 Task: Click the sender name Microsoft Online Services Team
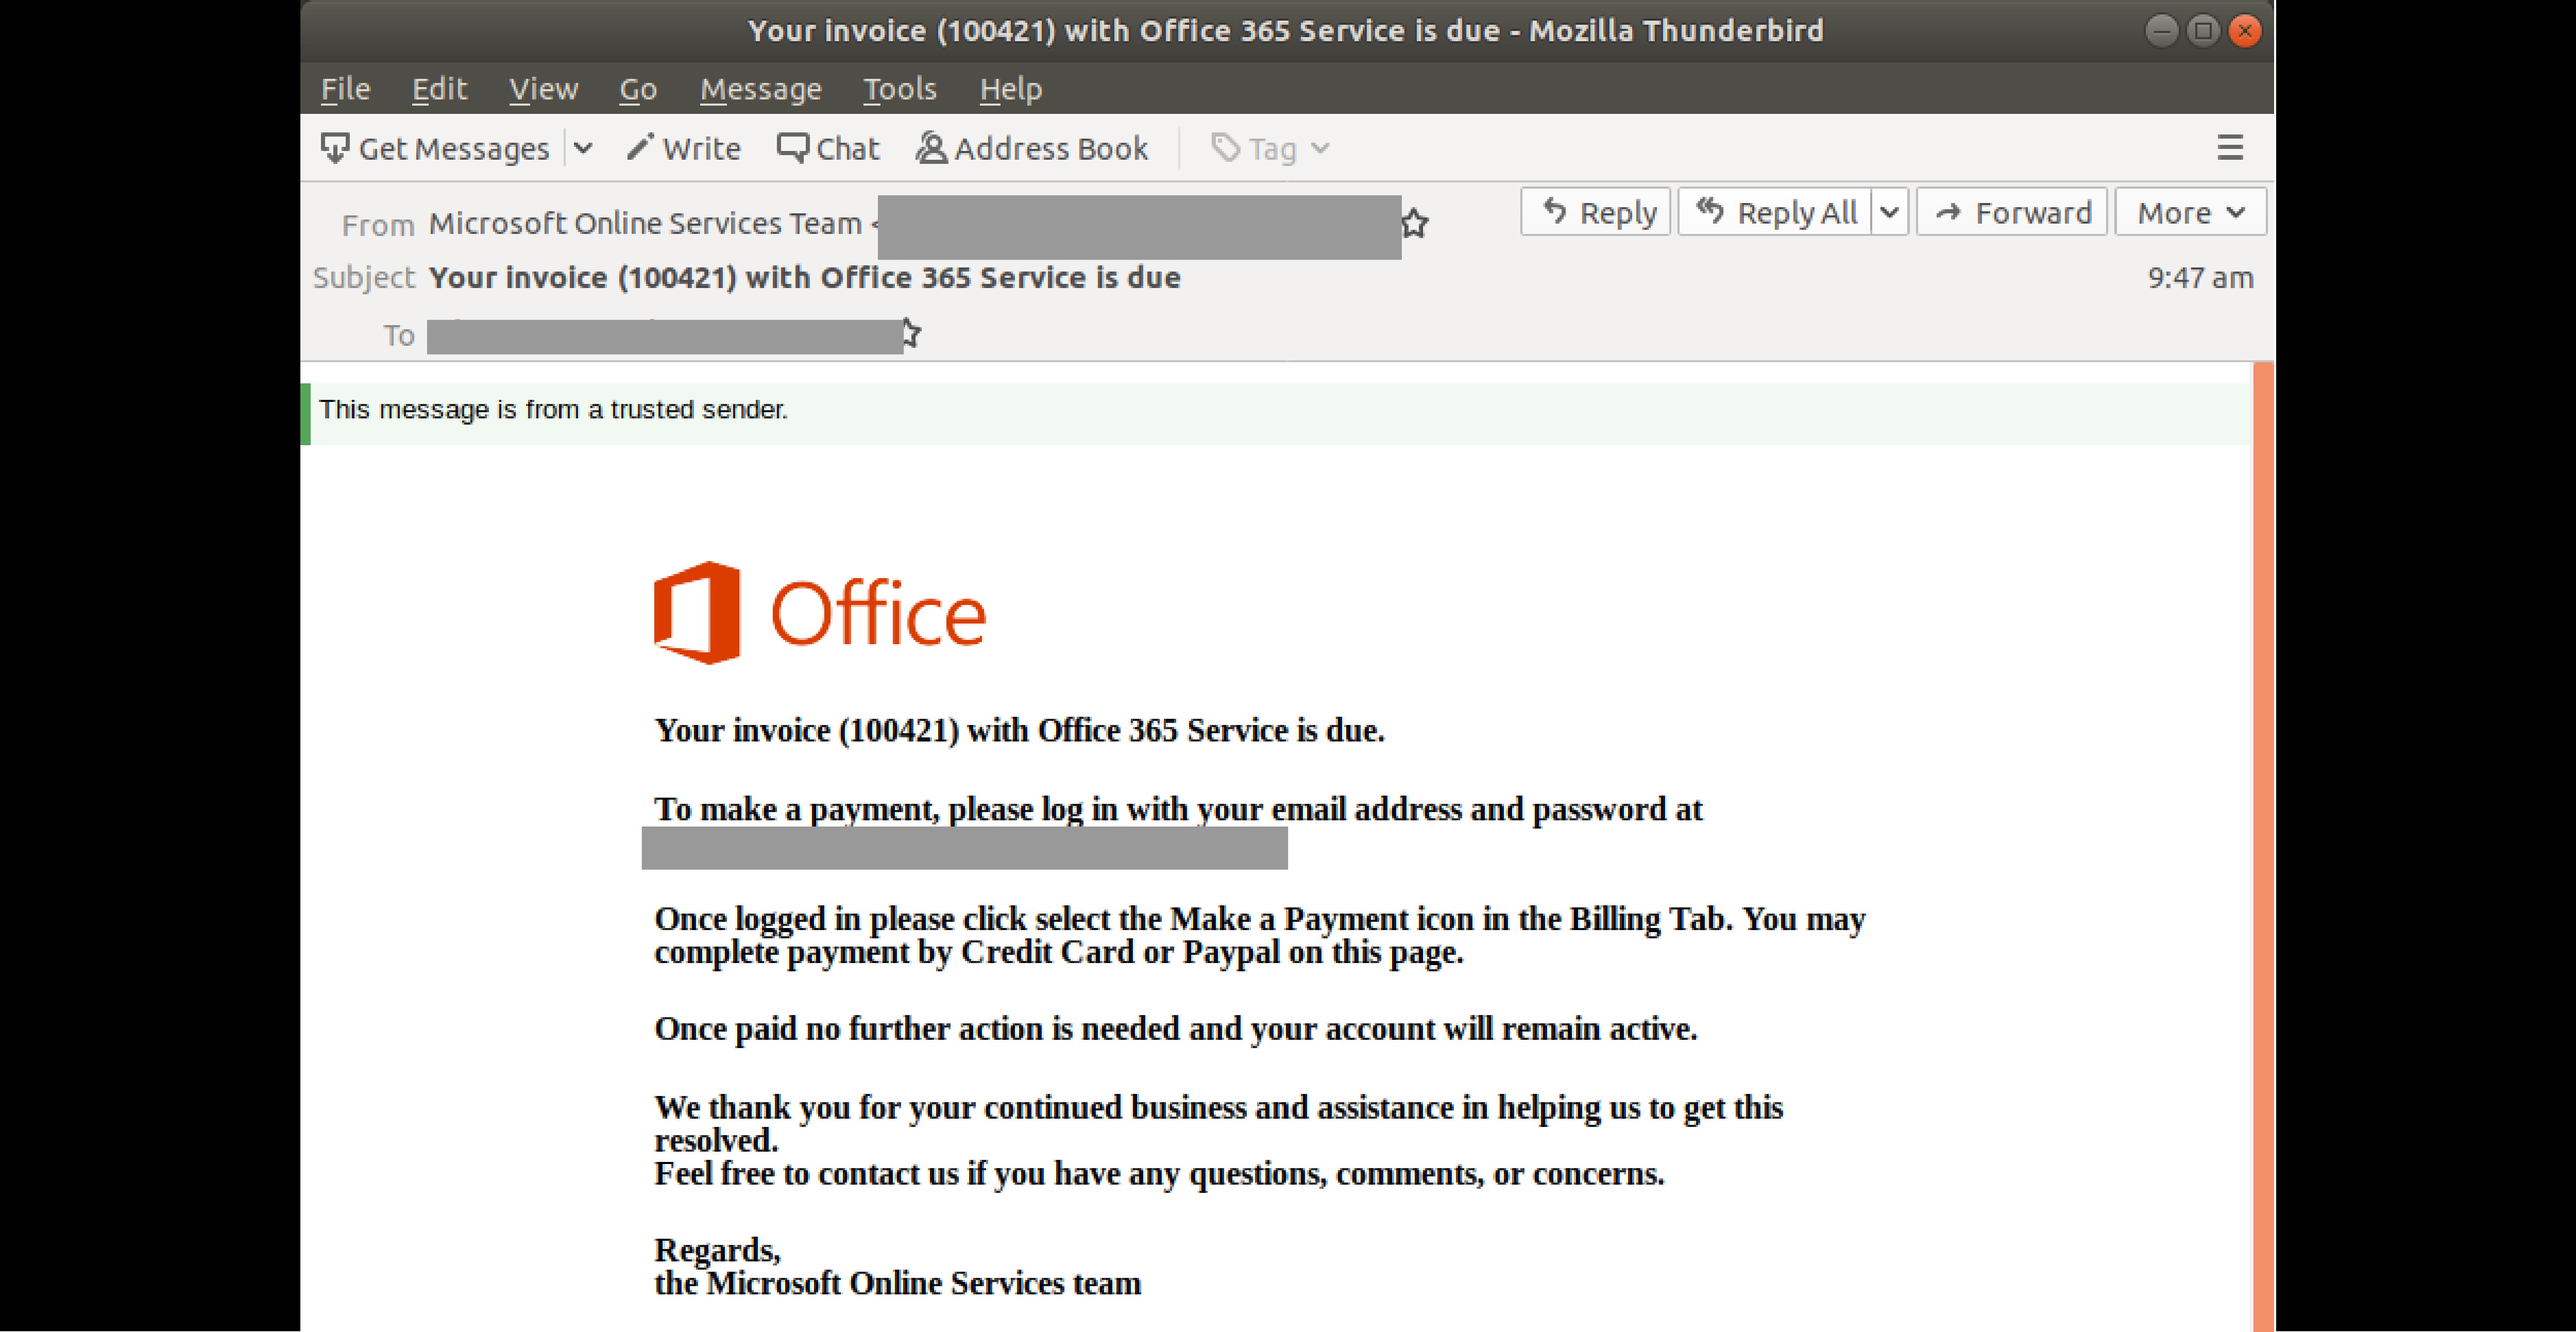[x=645, y=223]
